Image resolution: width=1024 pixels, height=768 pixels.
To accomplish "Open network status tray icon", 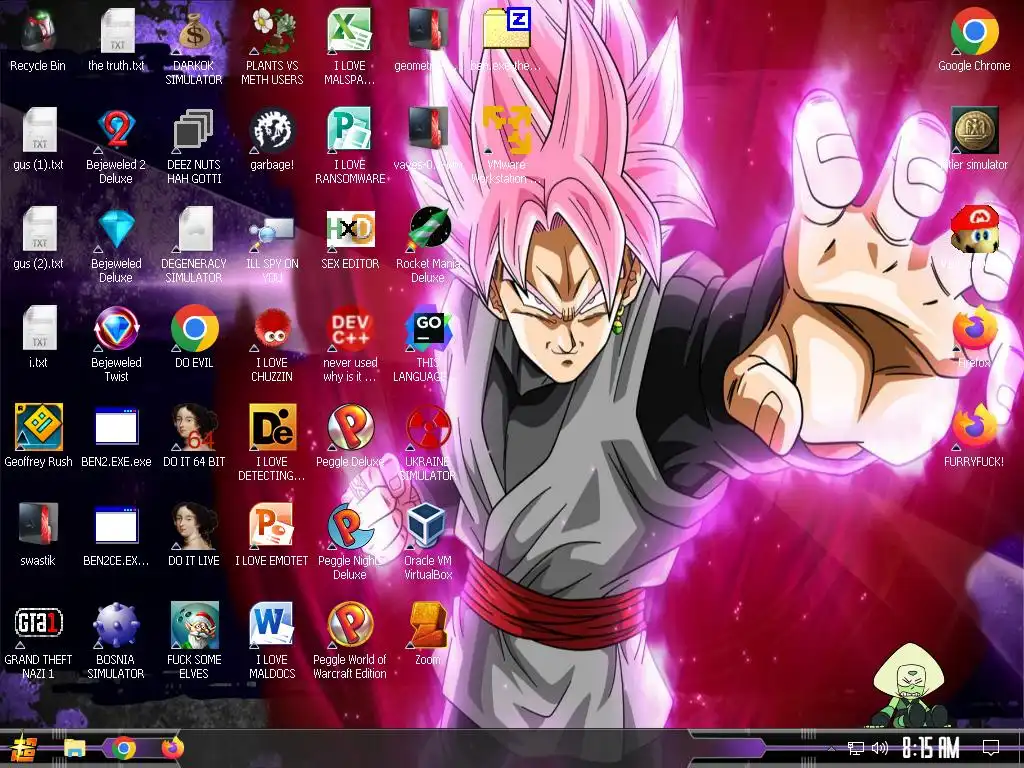I will tap(855, 748).
